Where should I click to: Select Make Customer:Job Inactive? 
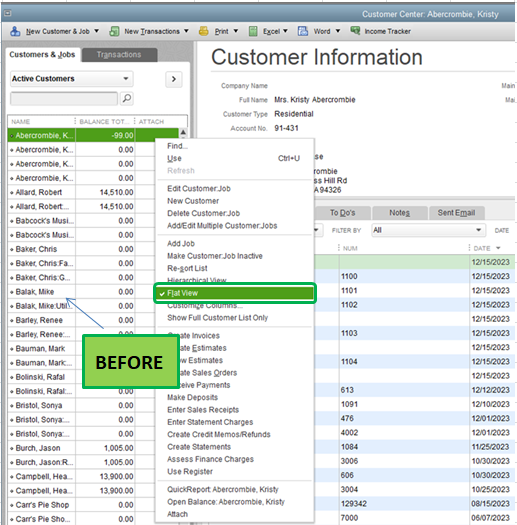tap(215, 256)
